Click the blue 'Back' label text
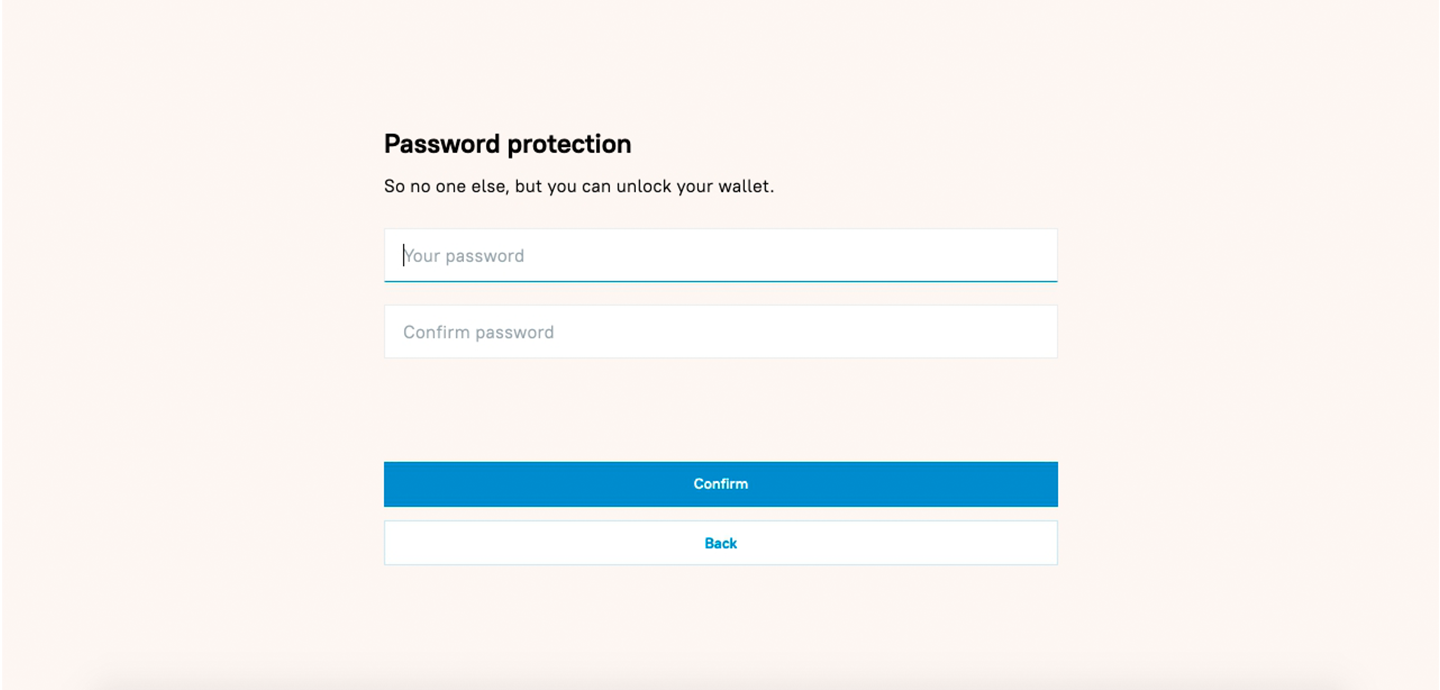 [720, 543]
